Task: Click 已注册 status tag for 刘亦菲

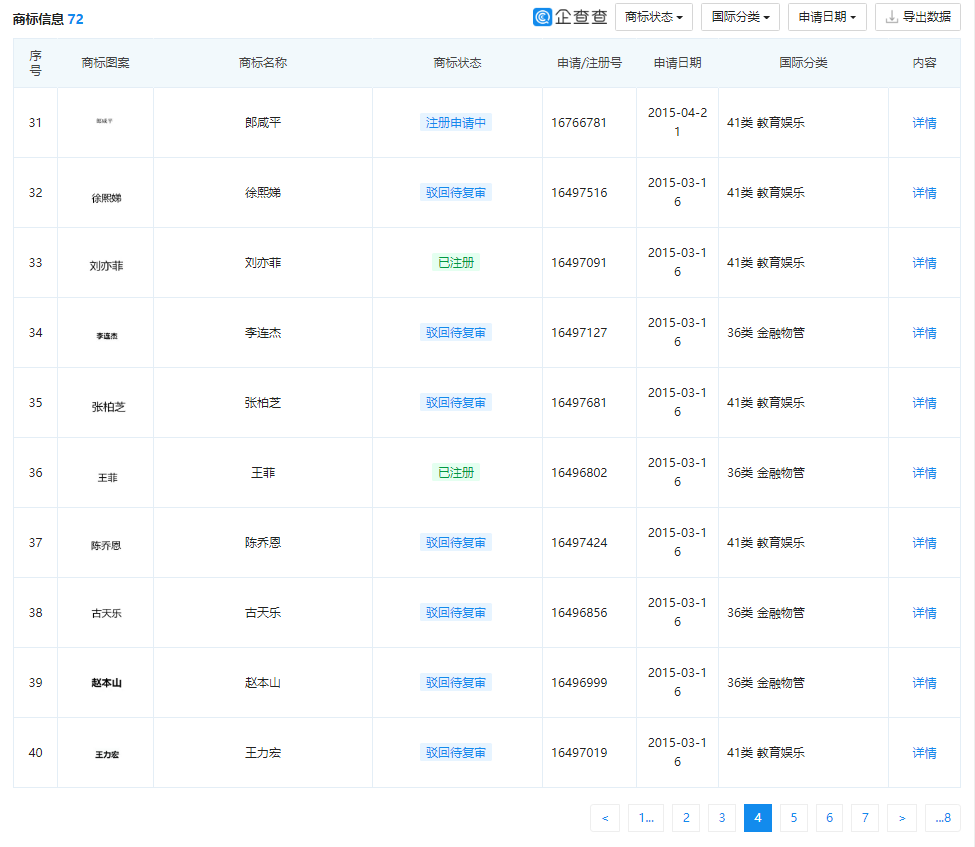Action: [x=456, y=262]
